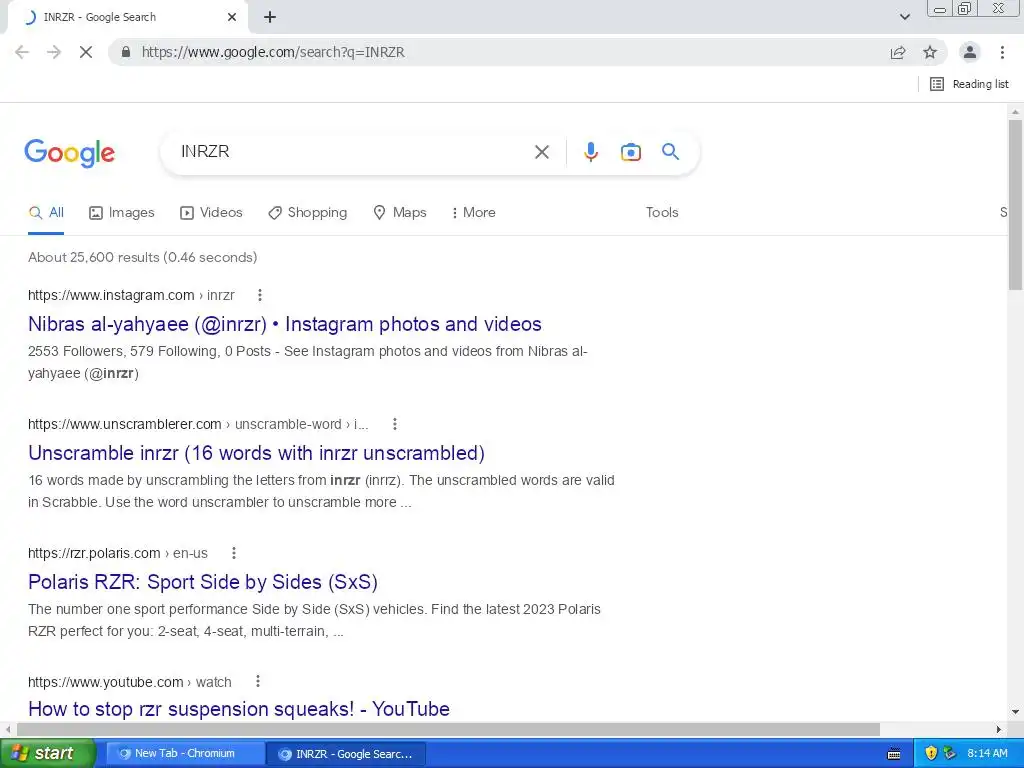Submit search with magnifier icon
The image size is (1024, 768).
pos(671,152)
